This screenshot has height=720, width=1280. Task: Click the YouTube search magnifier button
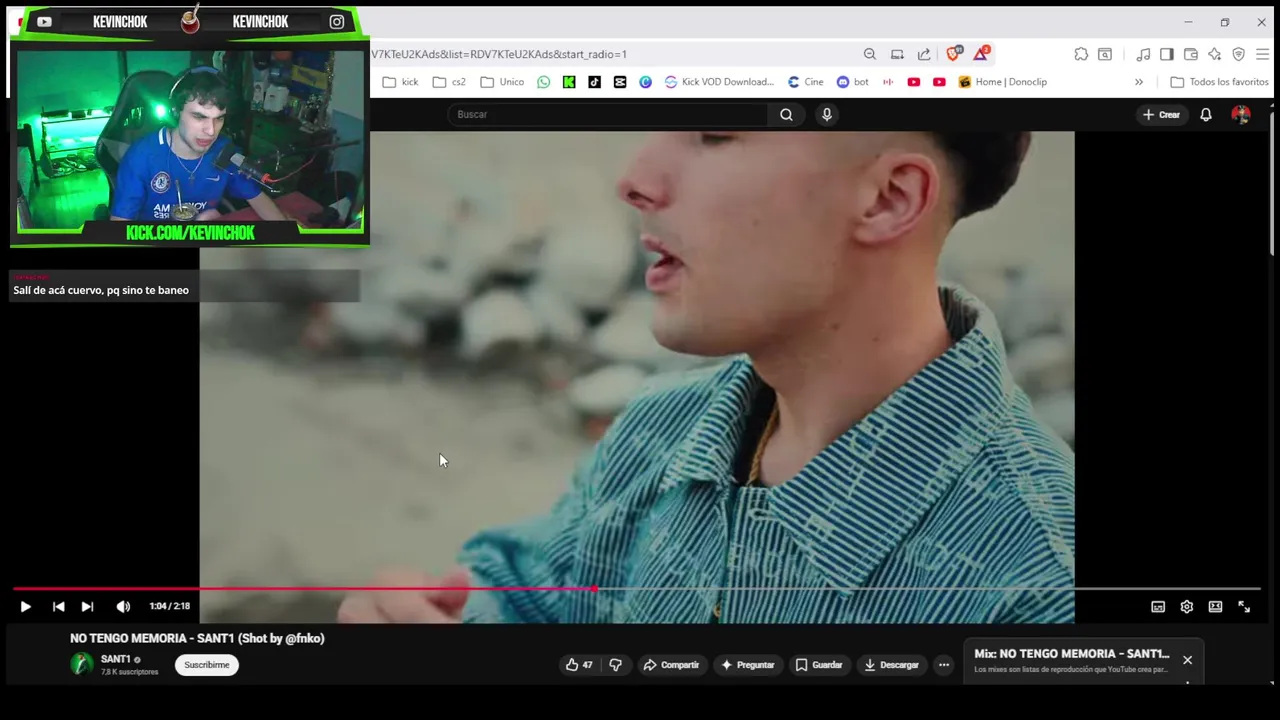(x=786, y=114)
